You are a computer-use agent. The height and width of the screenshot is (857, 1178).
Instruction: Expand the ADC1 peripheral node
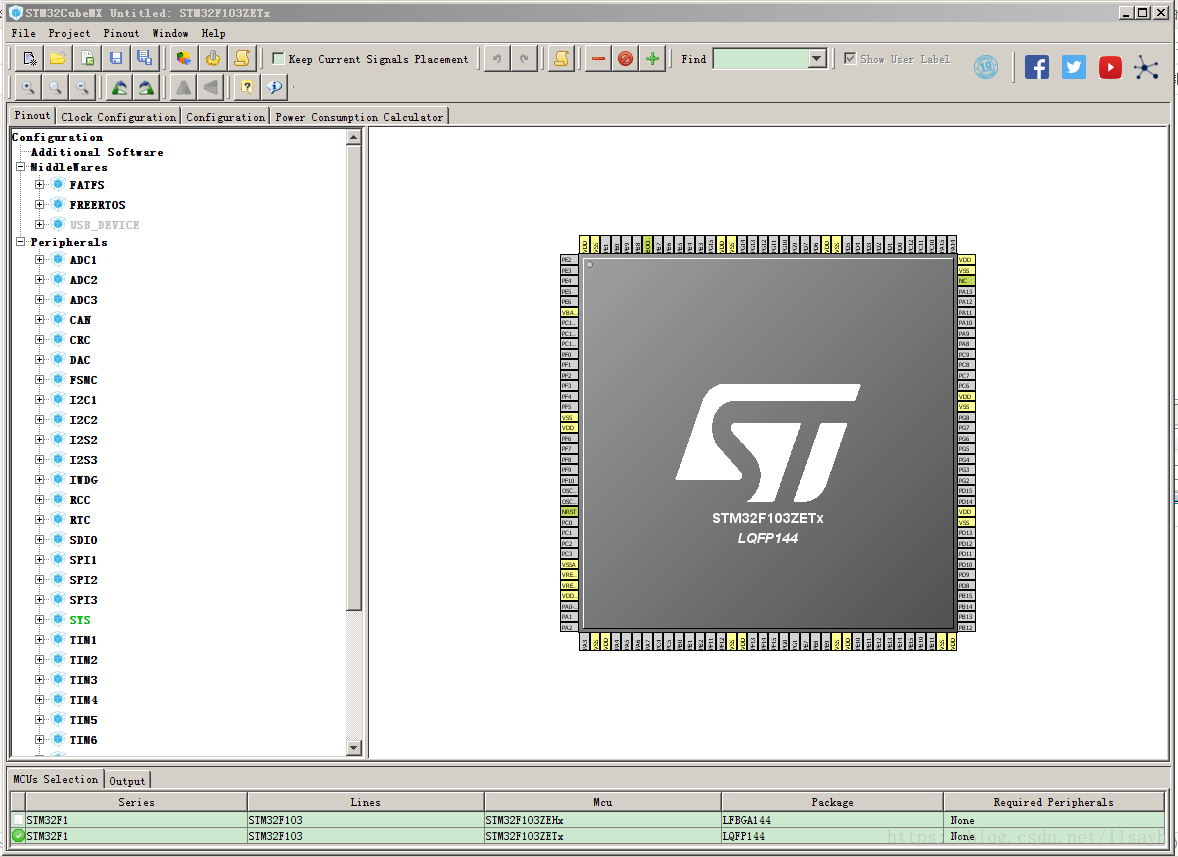pos(39,259)
